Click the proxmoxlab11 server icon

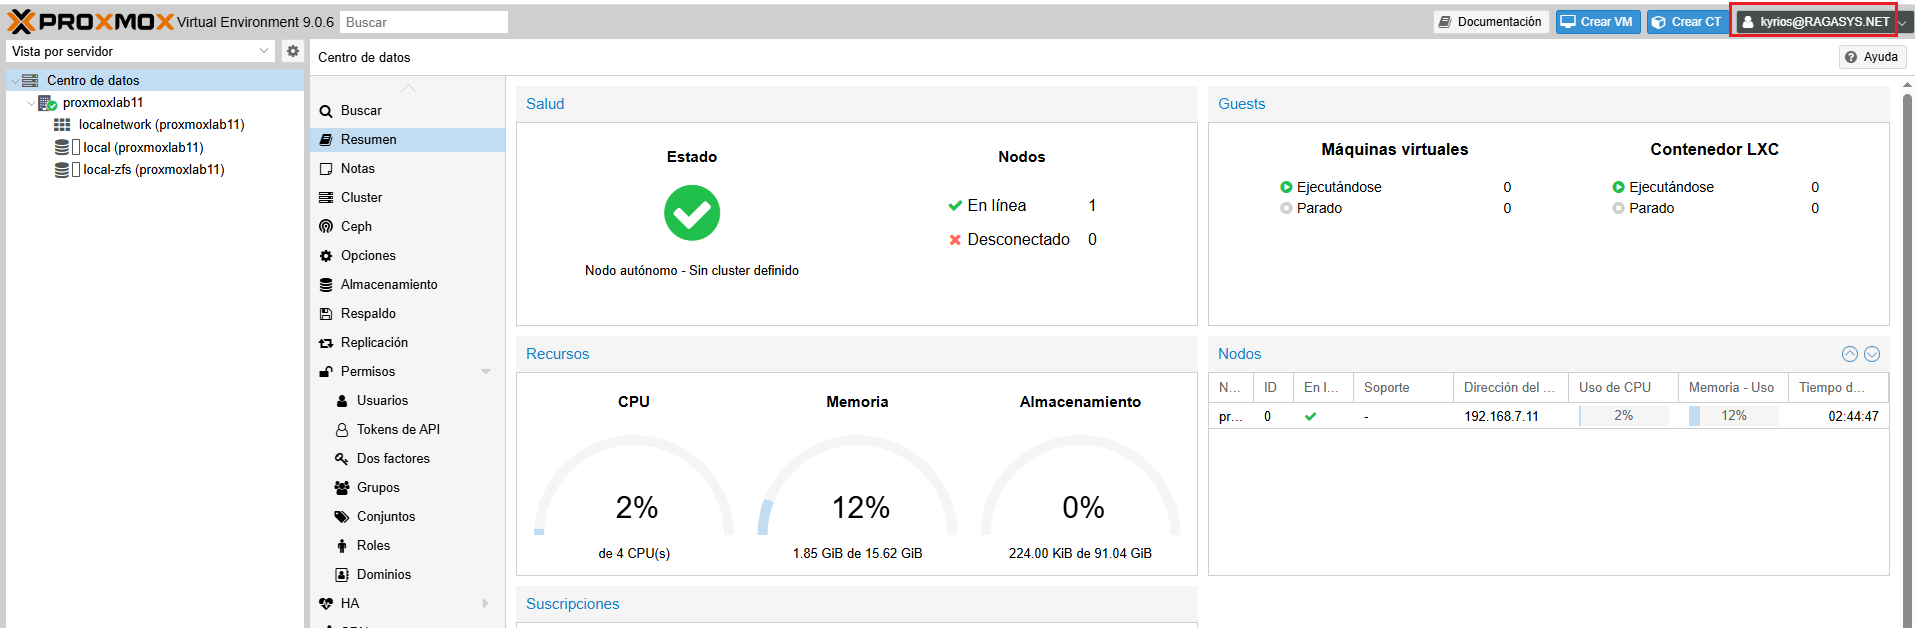pyautogui.click(x=47, y=103)
